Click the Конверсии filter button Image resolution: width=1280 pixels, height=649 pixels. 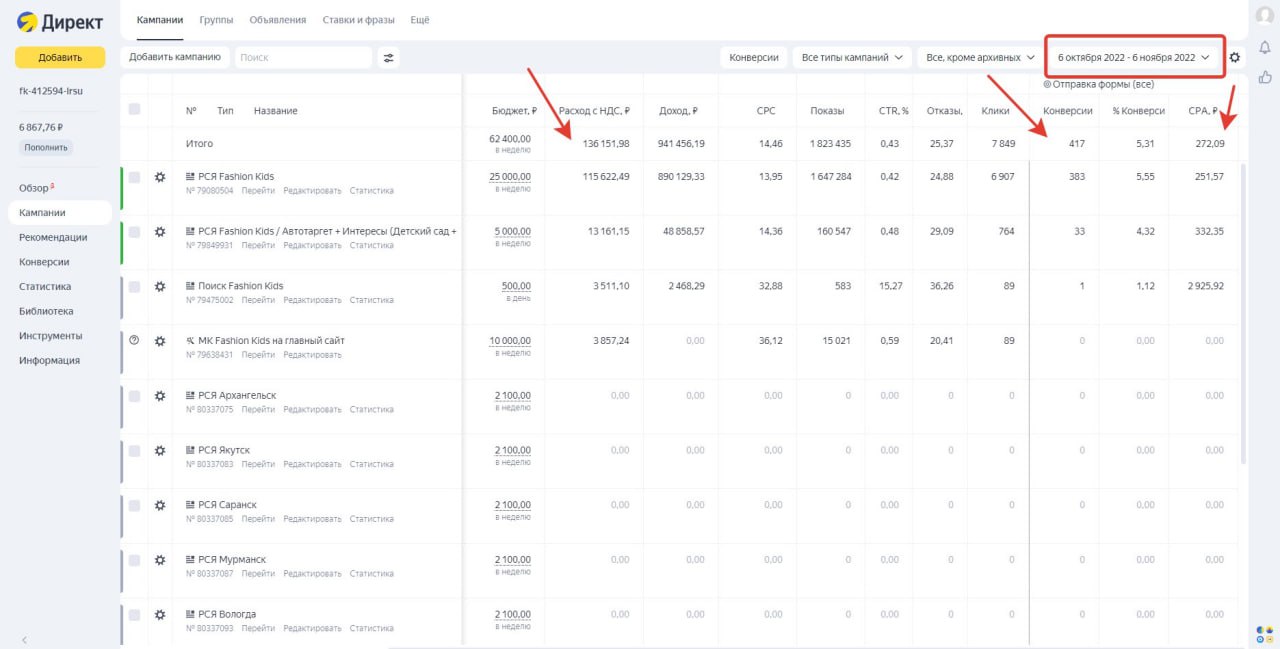754,58
